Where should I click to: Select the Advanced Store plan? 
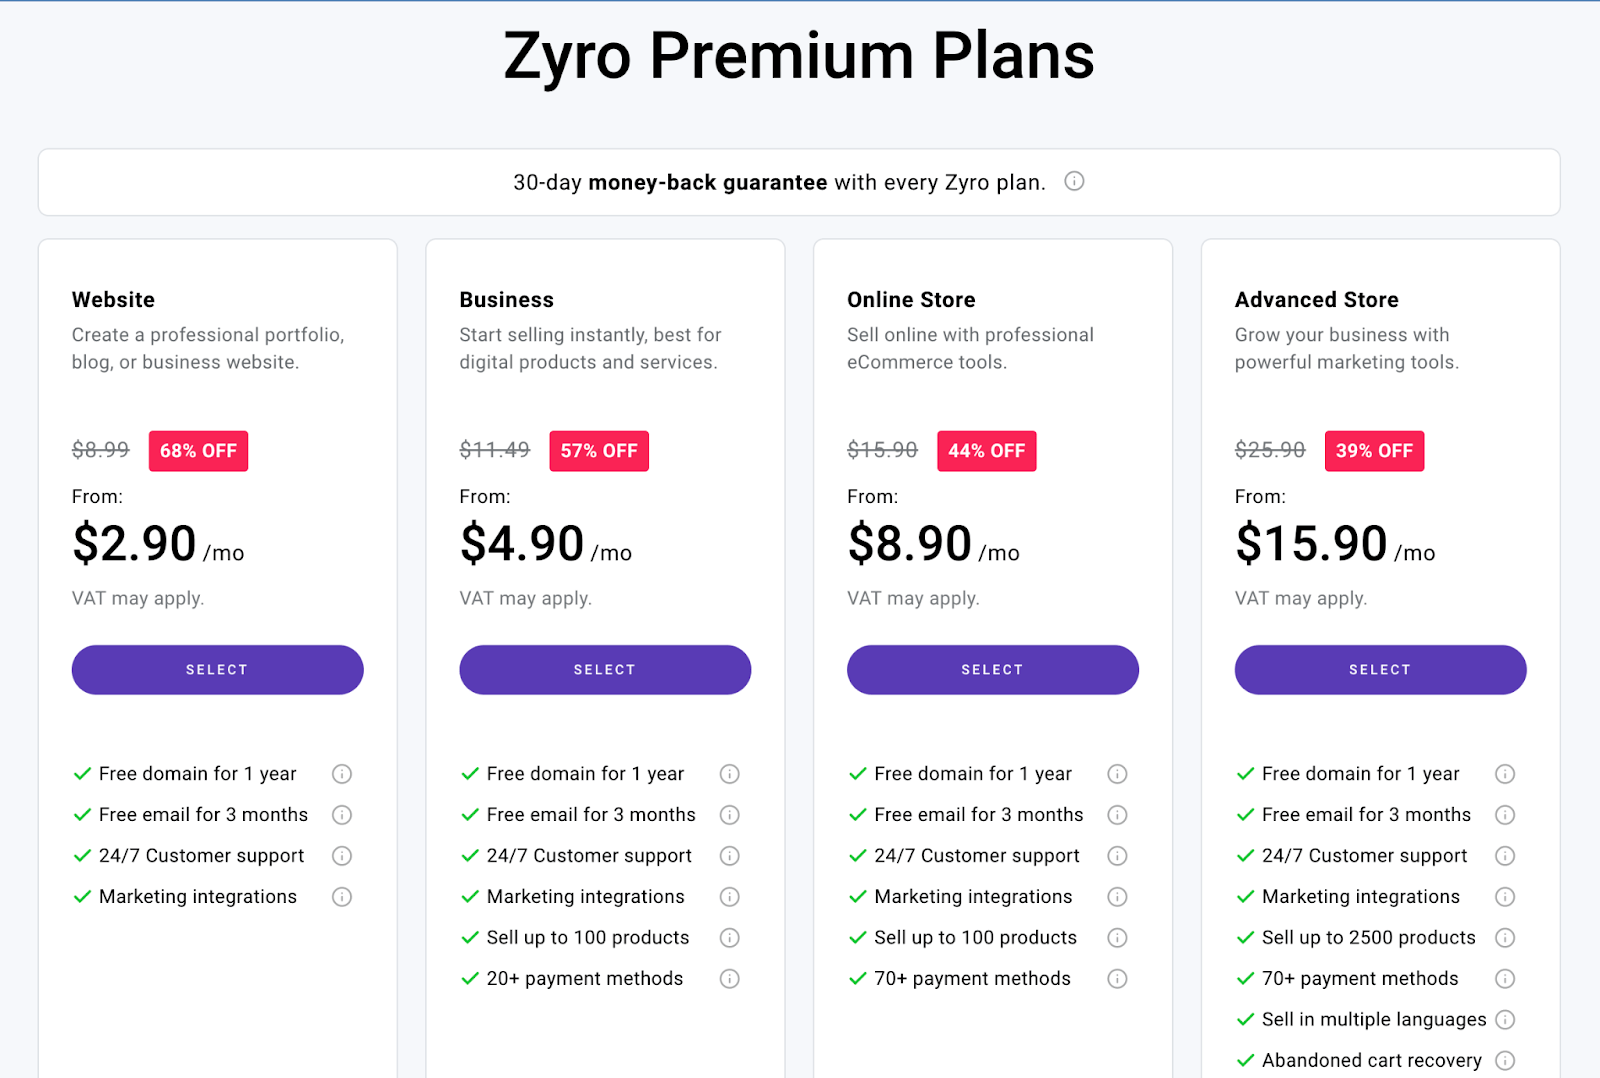coord(1379,669)
